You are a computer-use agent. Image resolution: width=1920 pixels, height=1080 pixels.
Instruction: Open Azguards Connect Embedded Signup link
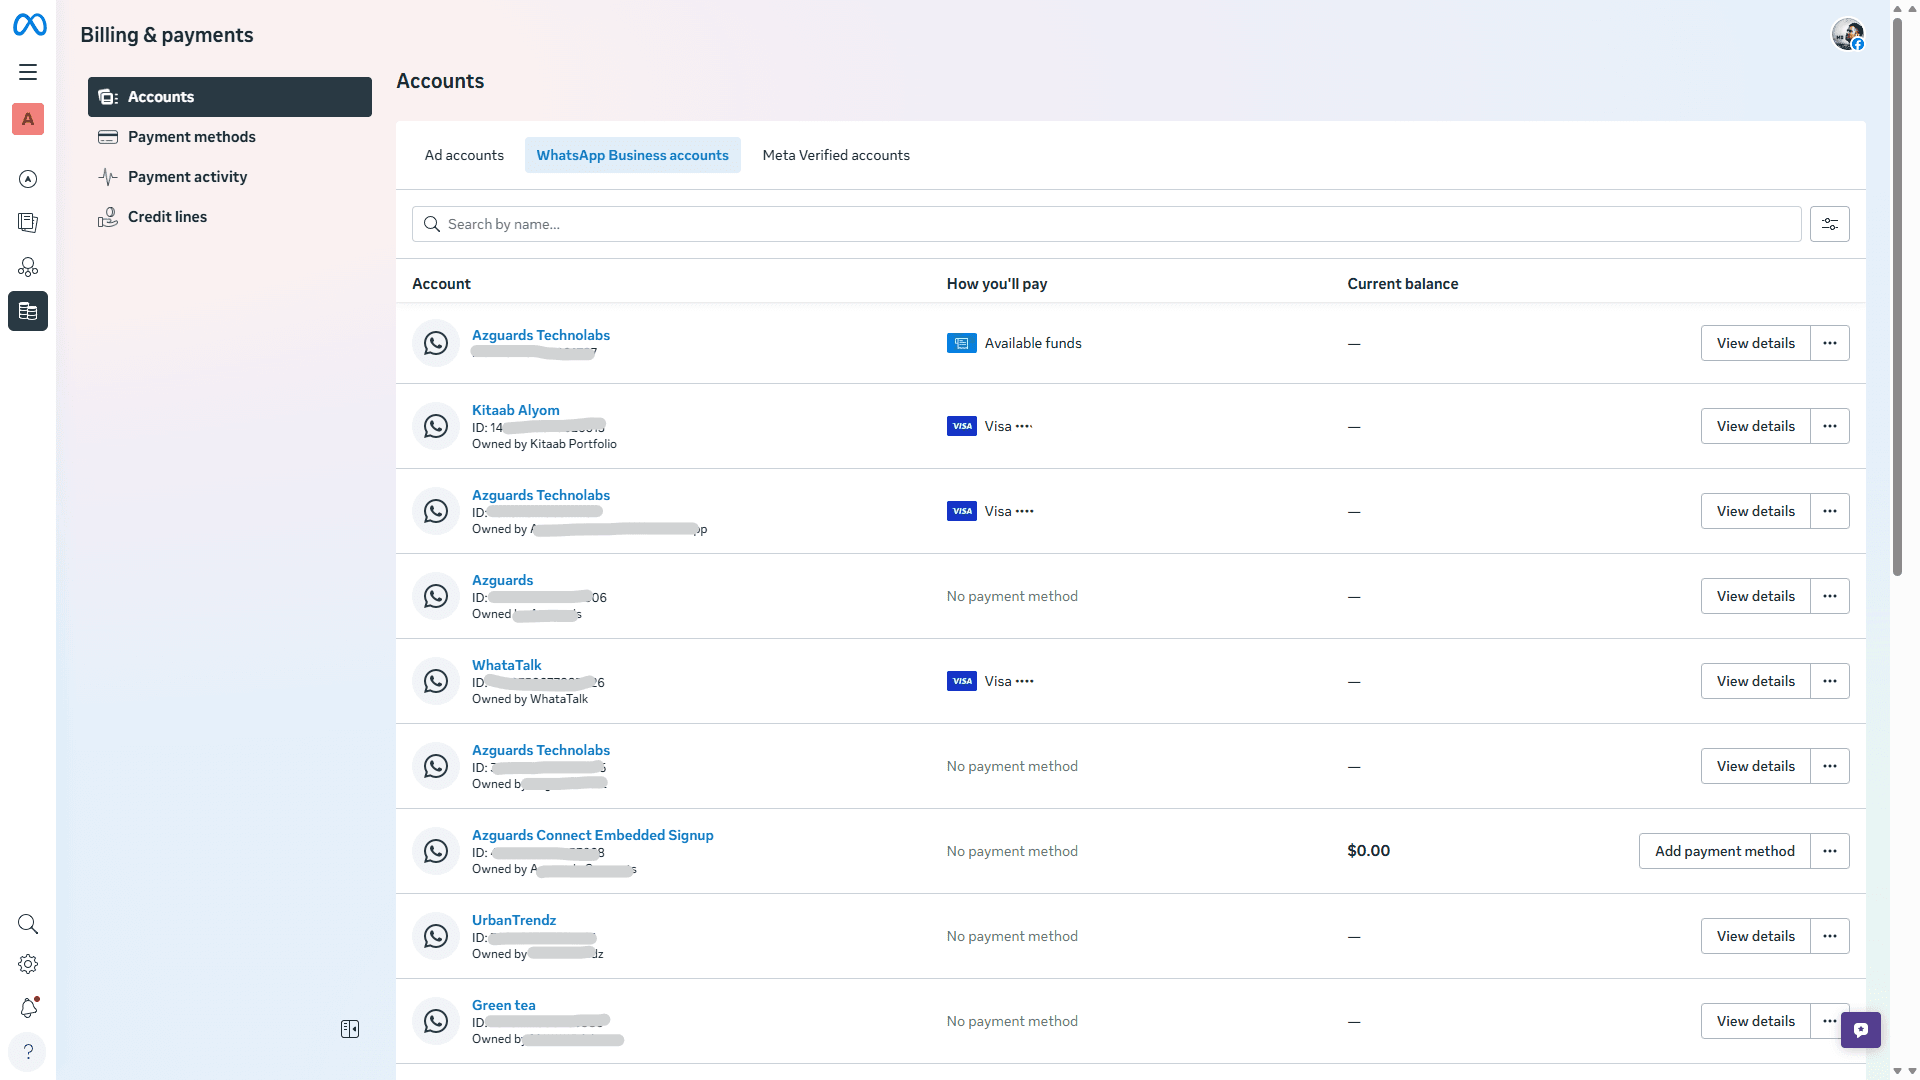(592, 835)
